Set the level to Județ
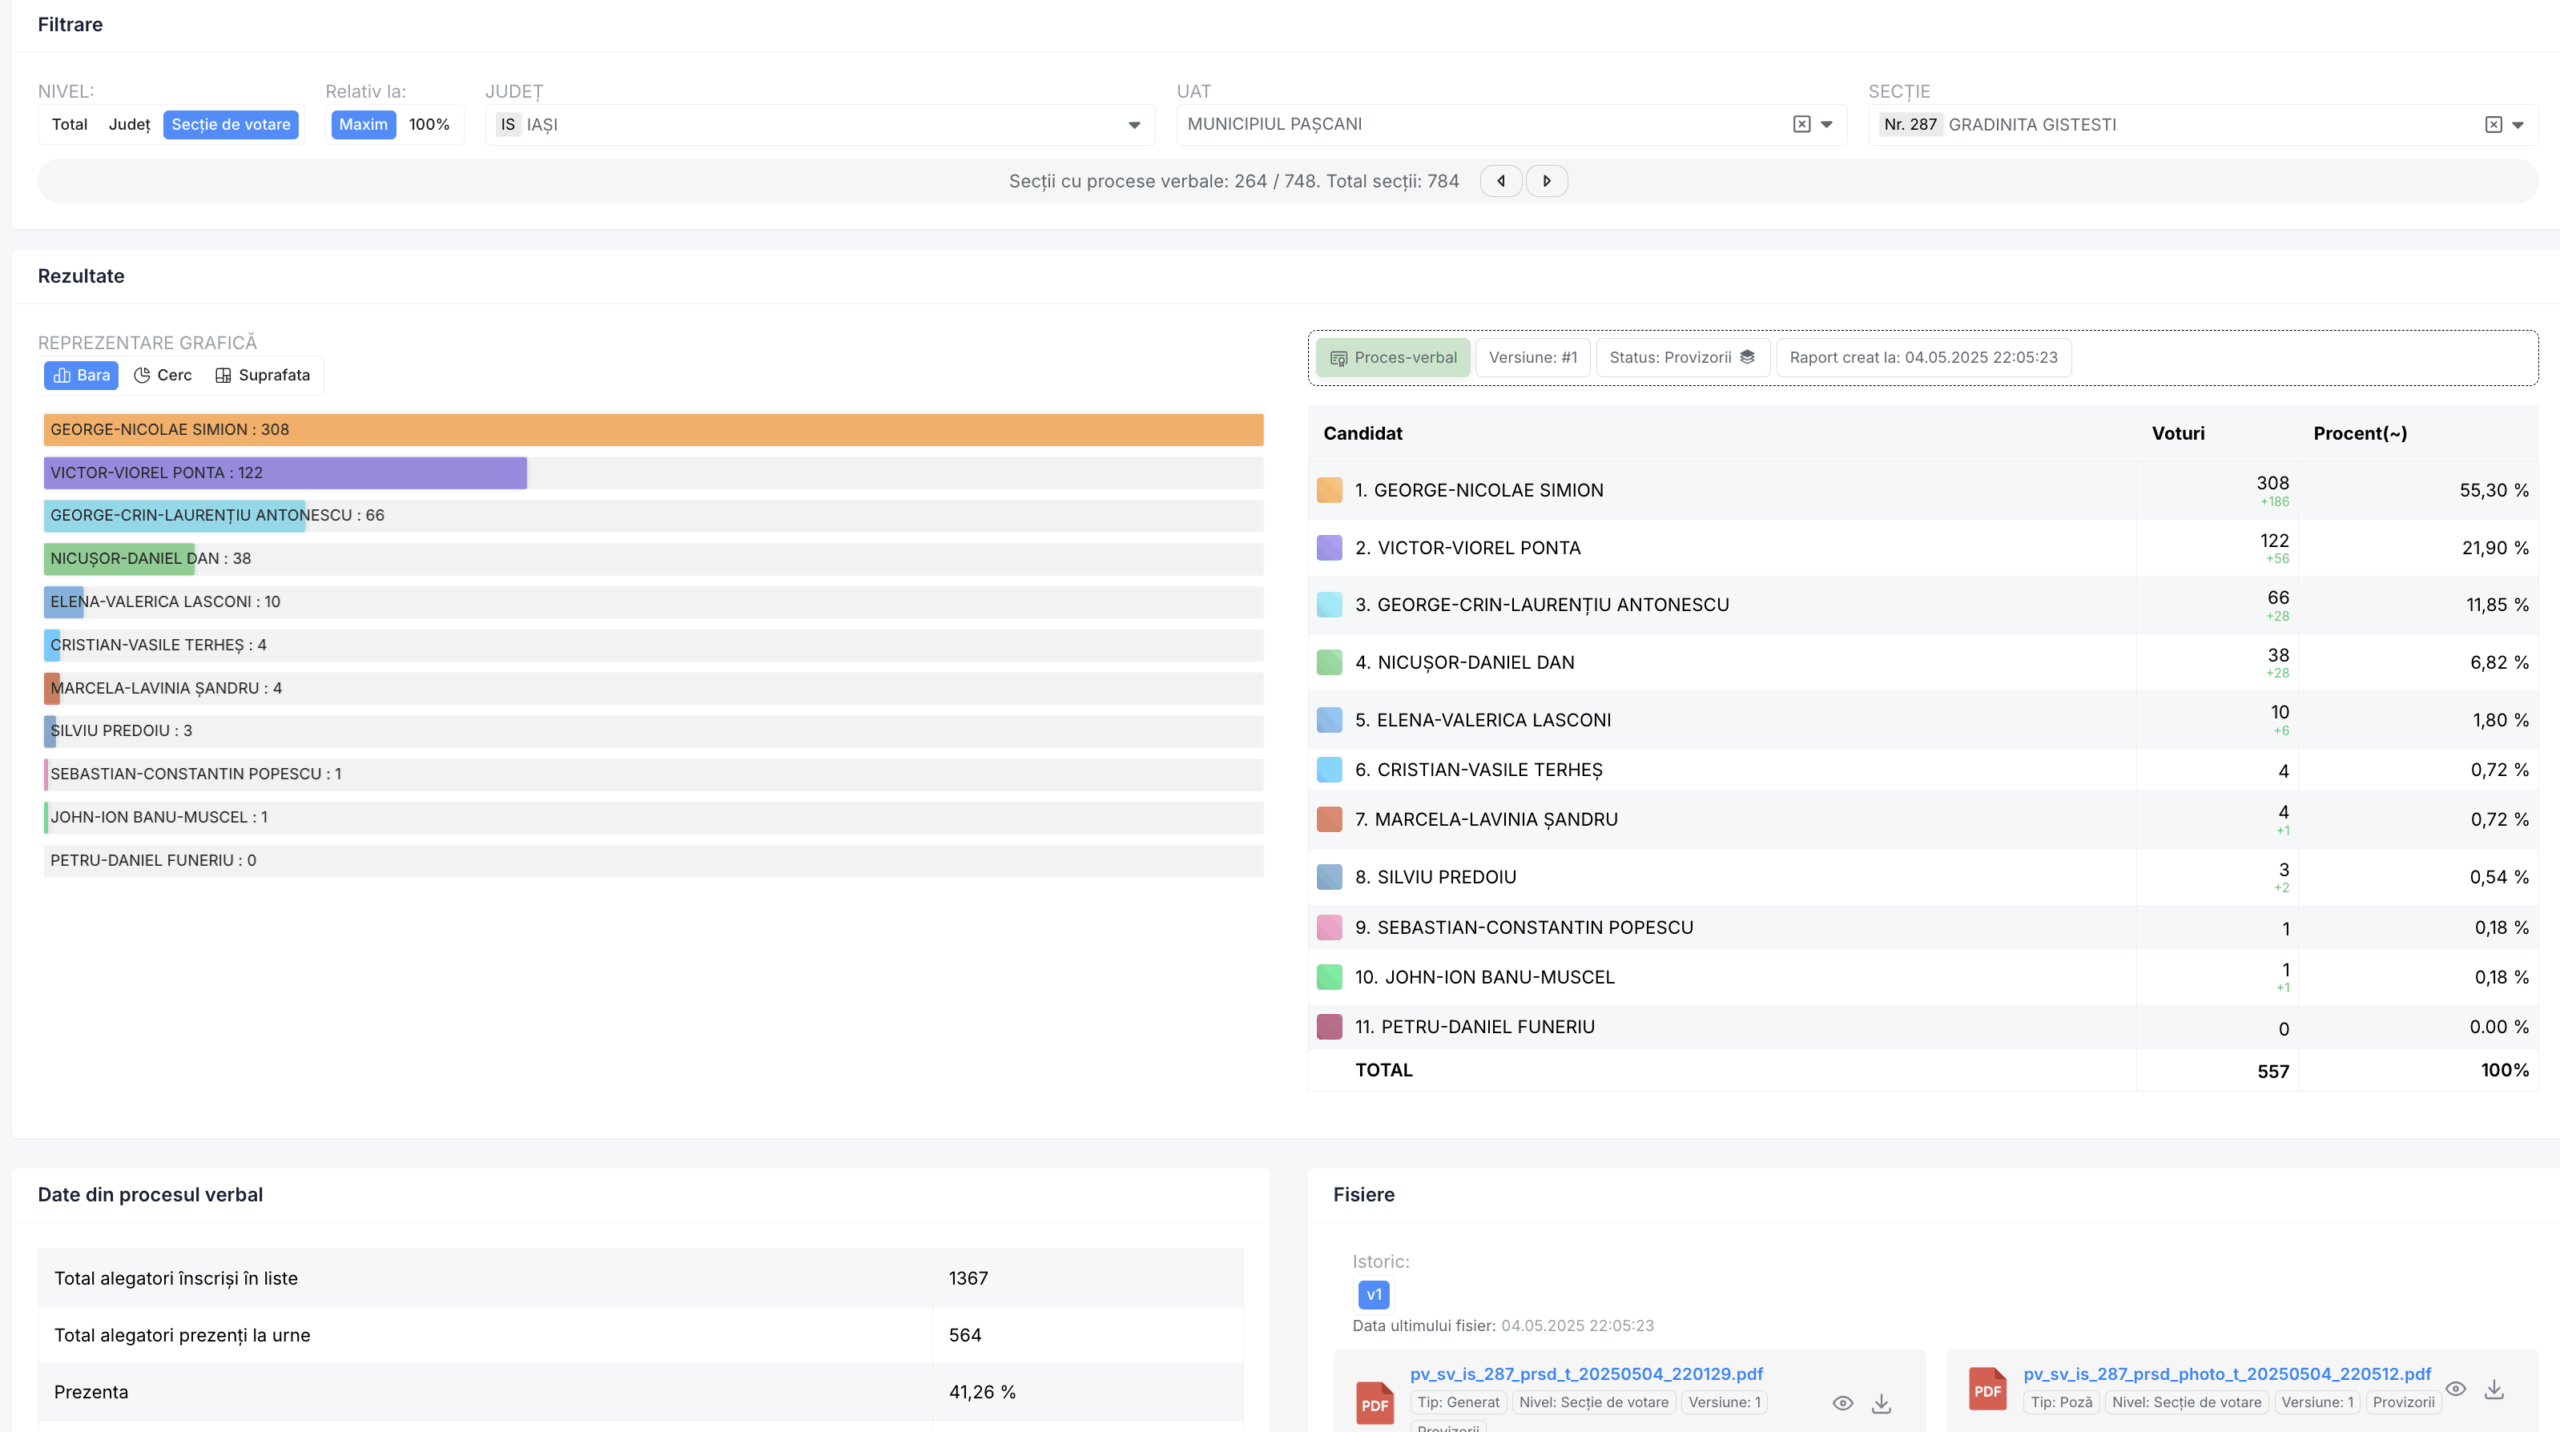 [129, 124]
